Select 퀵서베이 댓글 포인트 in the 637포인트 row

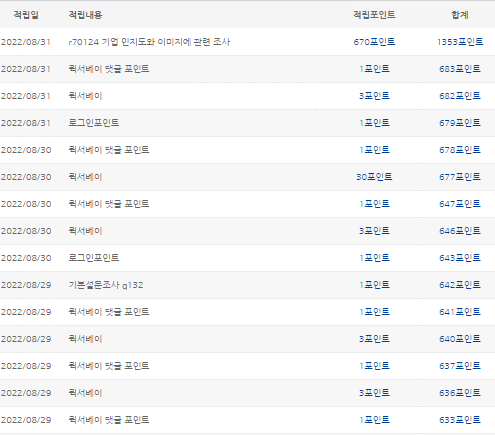[109, 366]
